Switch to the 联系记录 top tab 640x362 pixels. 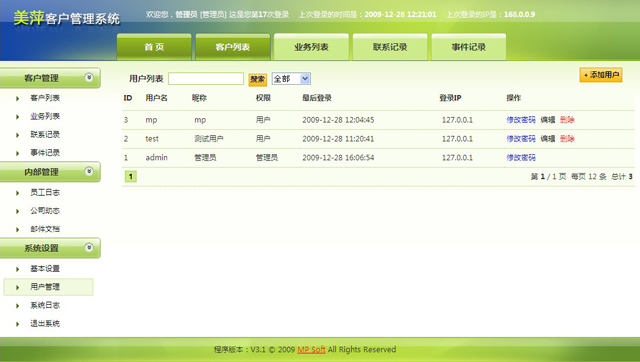point(390,47)
